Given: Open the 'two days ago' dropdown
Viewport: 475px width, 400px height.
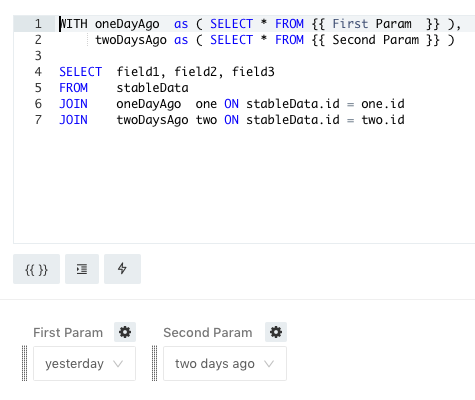Looking at the screenshot, I should (225, 363).
